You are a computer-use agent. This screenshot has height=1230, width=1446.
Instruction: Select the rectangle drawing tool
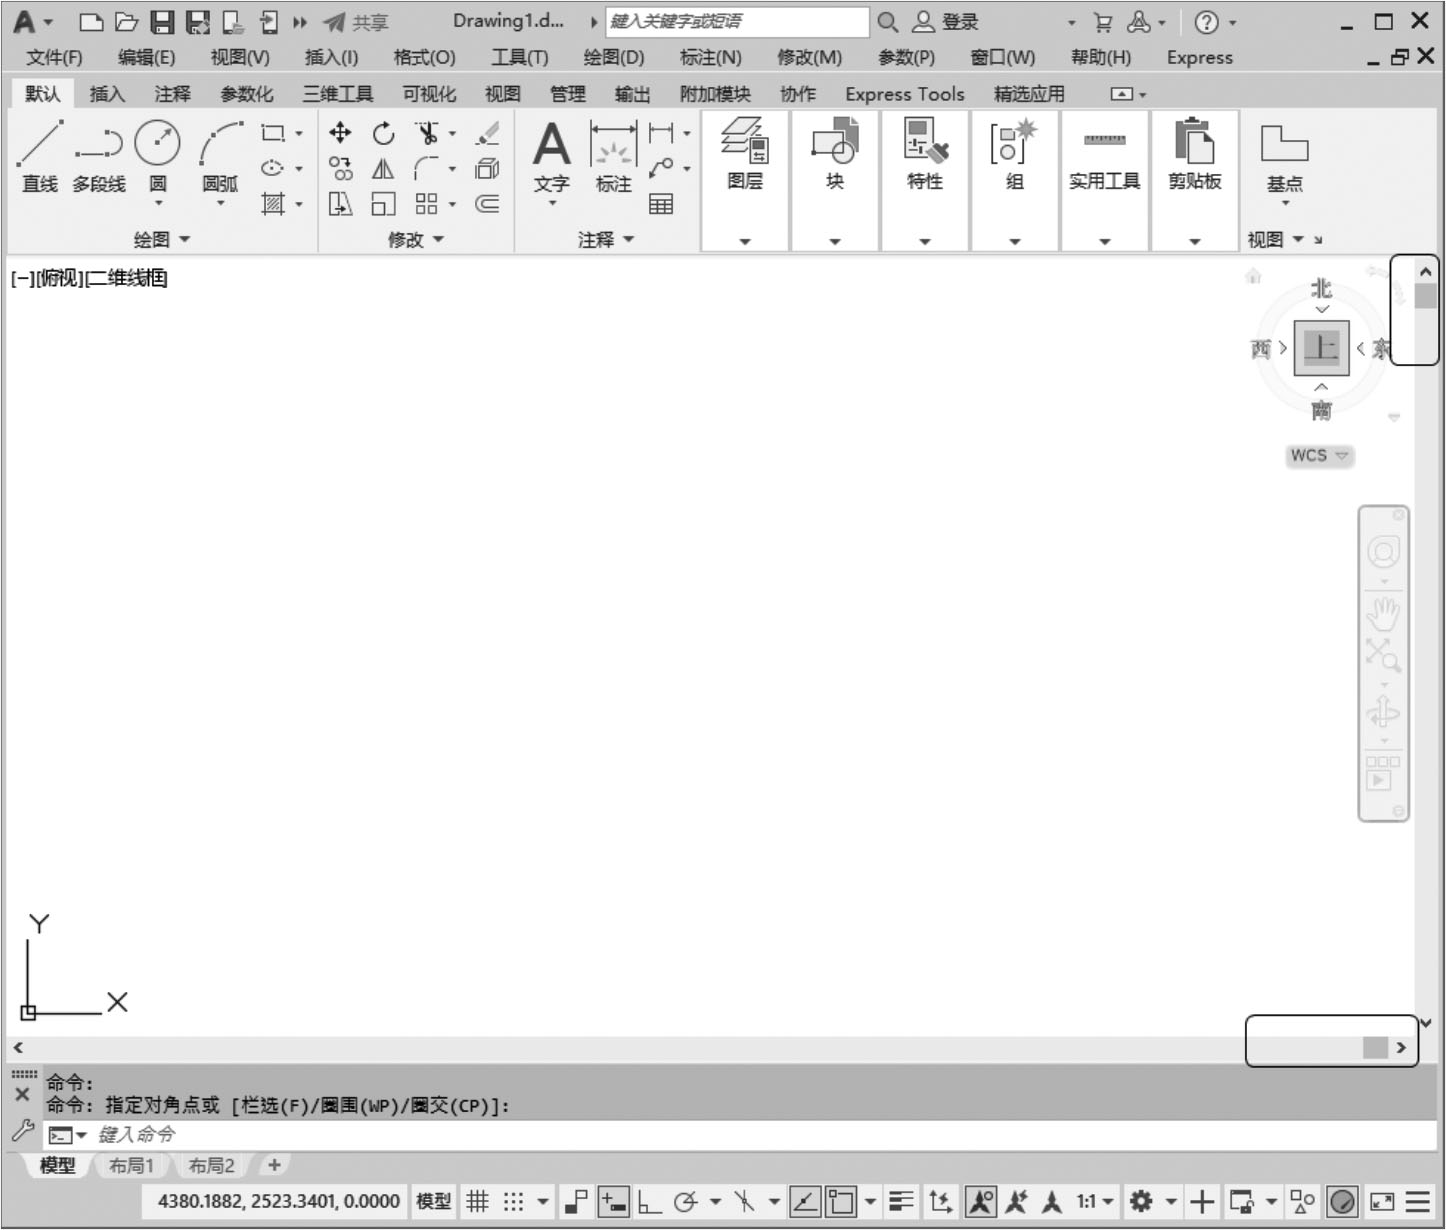272,133
